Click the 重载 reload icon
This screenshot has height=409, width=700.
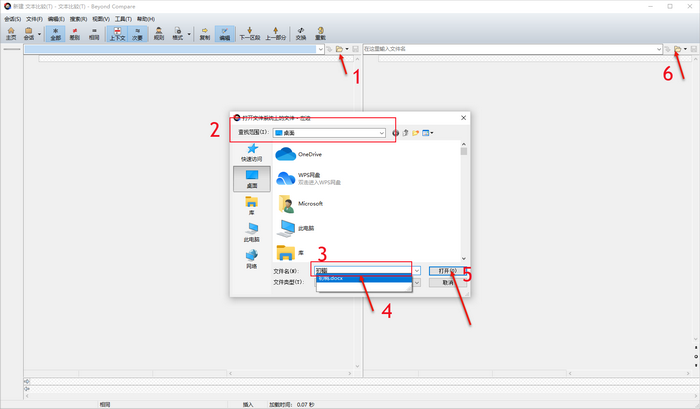(320, 33)
